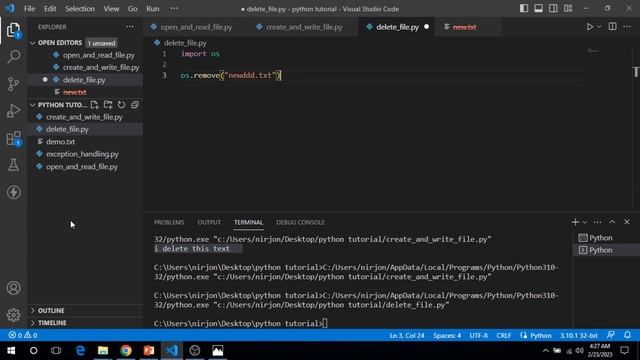Open the lightning bolt extension view
This screenshot has width=640, height=360.
[13, 192]
